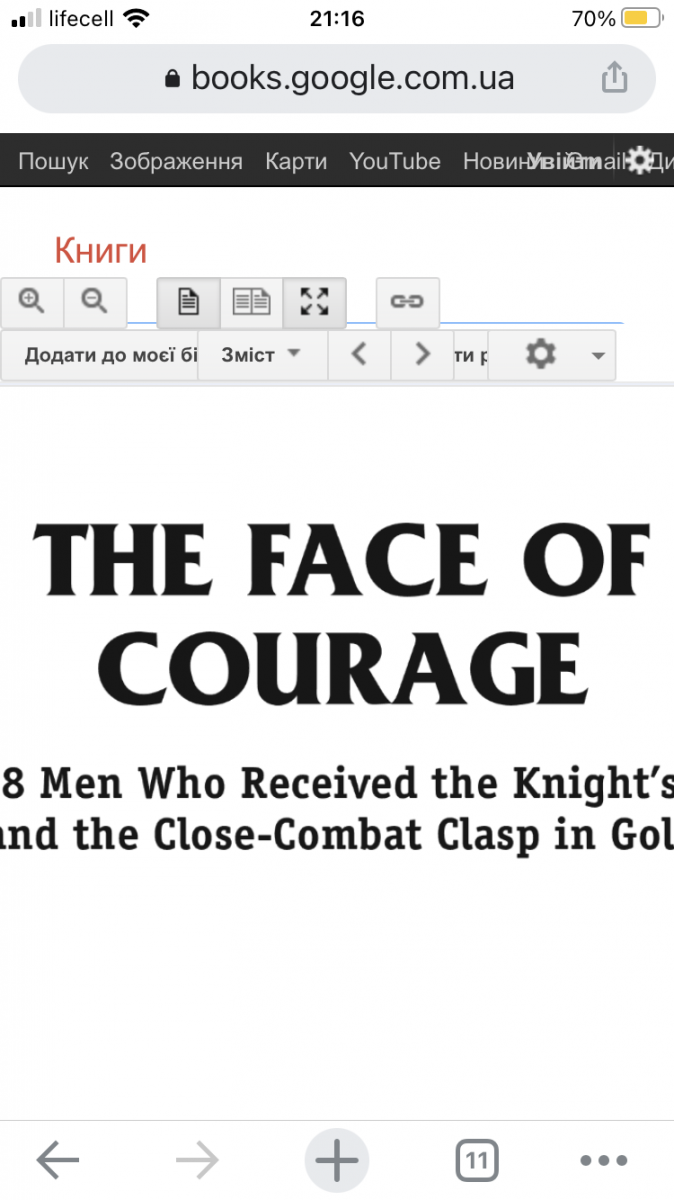The width and height of the screenshot is (674, 1200).
Task: Open book settings gear dropdown
Action: [x=552, y=355]
